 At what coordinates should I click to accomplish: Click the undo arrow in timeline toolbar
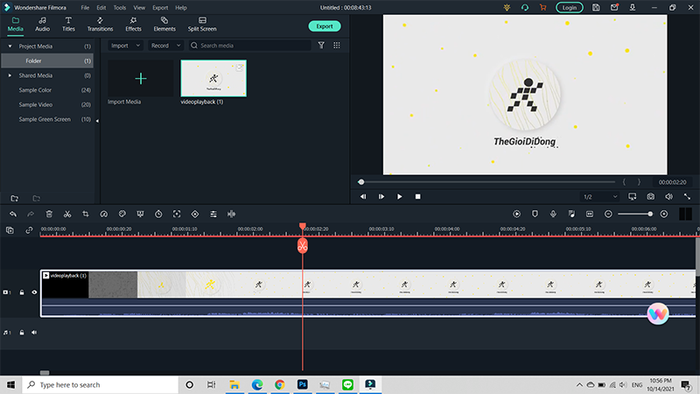point(13,214)
